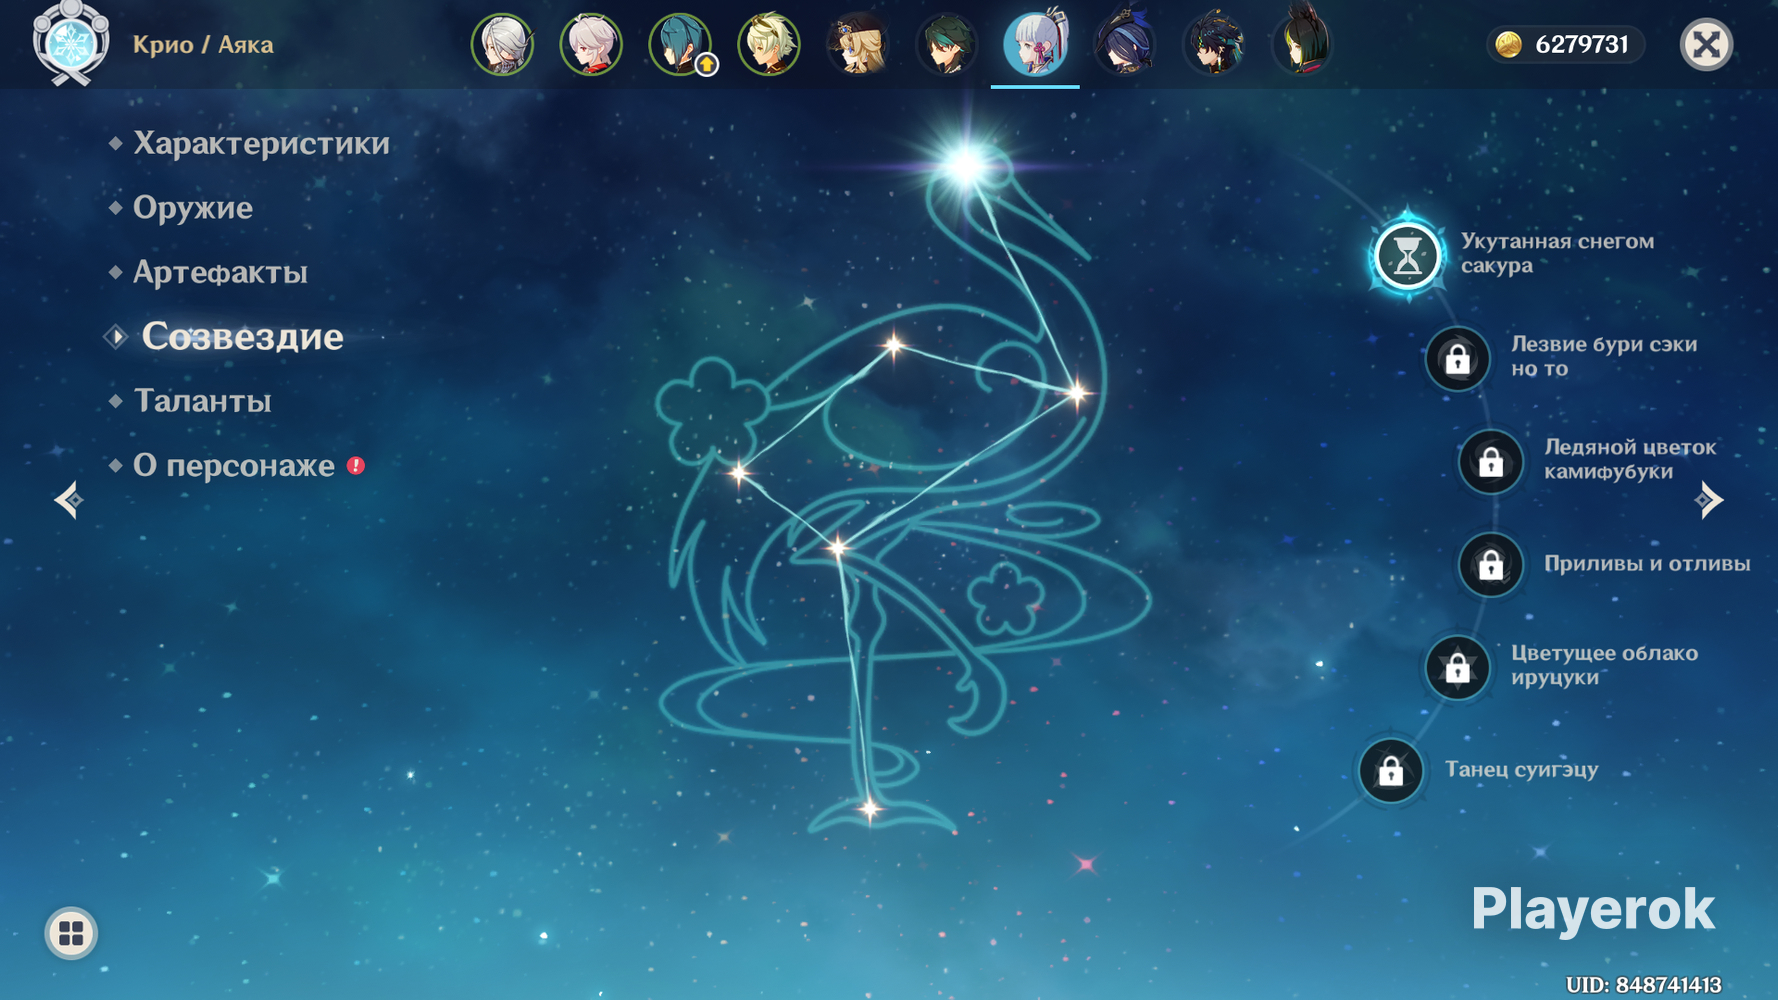Go to the next character with right arrow

click(x=1709, y=500)
